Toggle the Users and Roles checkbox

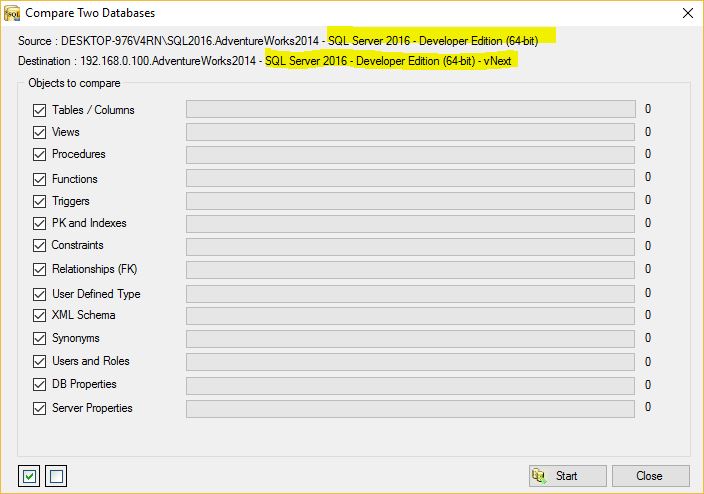[40, 361]
